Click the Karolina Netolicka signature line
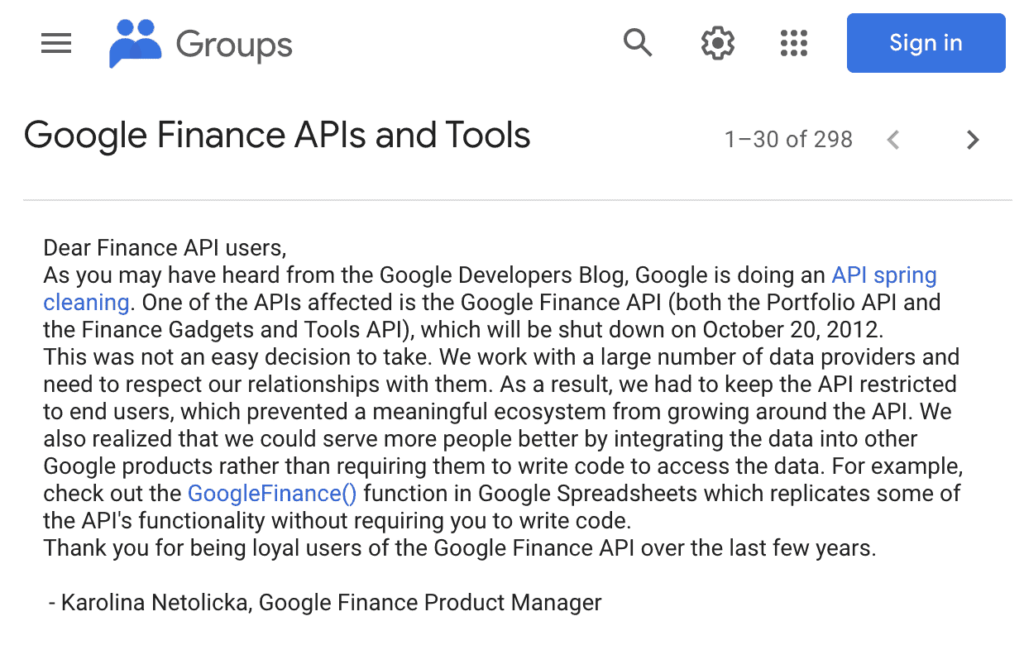This screenshot has width=1024, height=645. click(x=325, y=602)
